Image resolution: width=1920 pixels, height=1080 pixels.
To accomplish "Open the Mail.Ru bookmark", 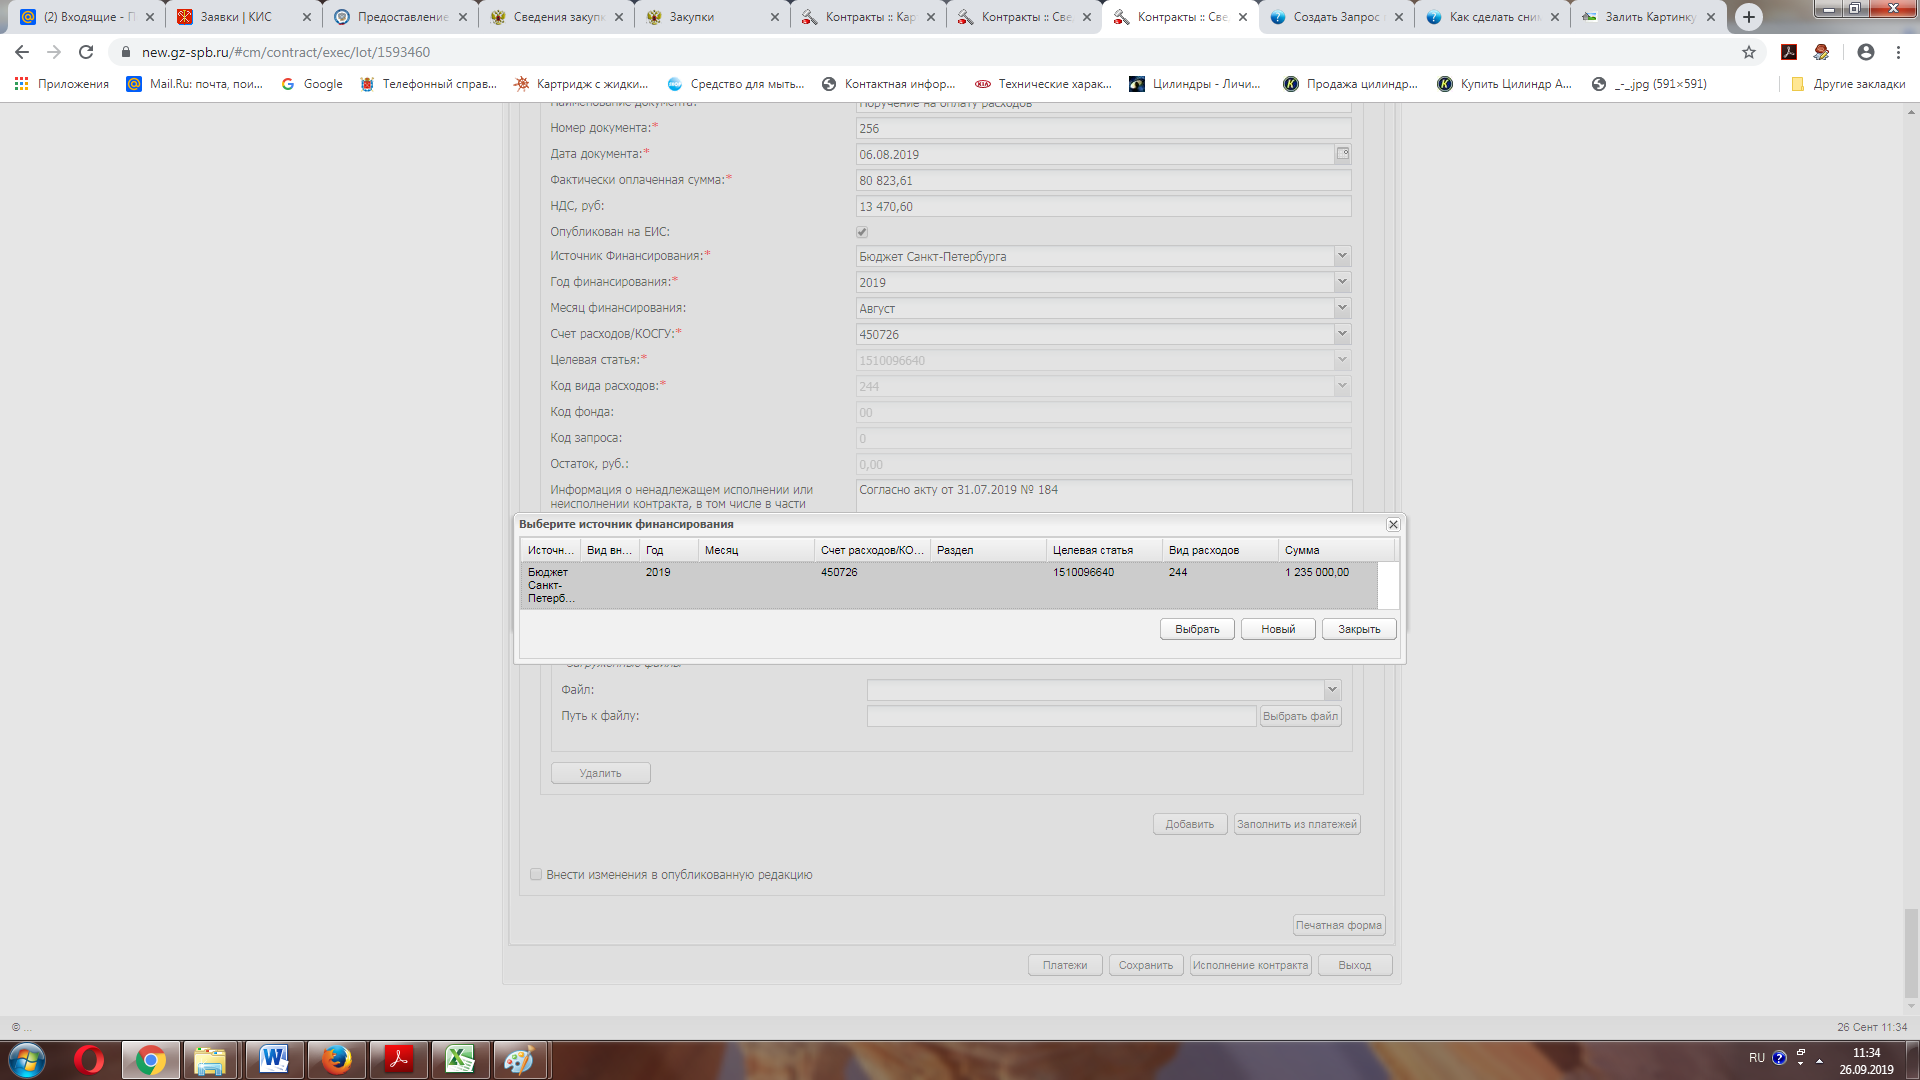I will pos(195,84).
